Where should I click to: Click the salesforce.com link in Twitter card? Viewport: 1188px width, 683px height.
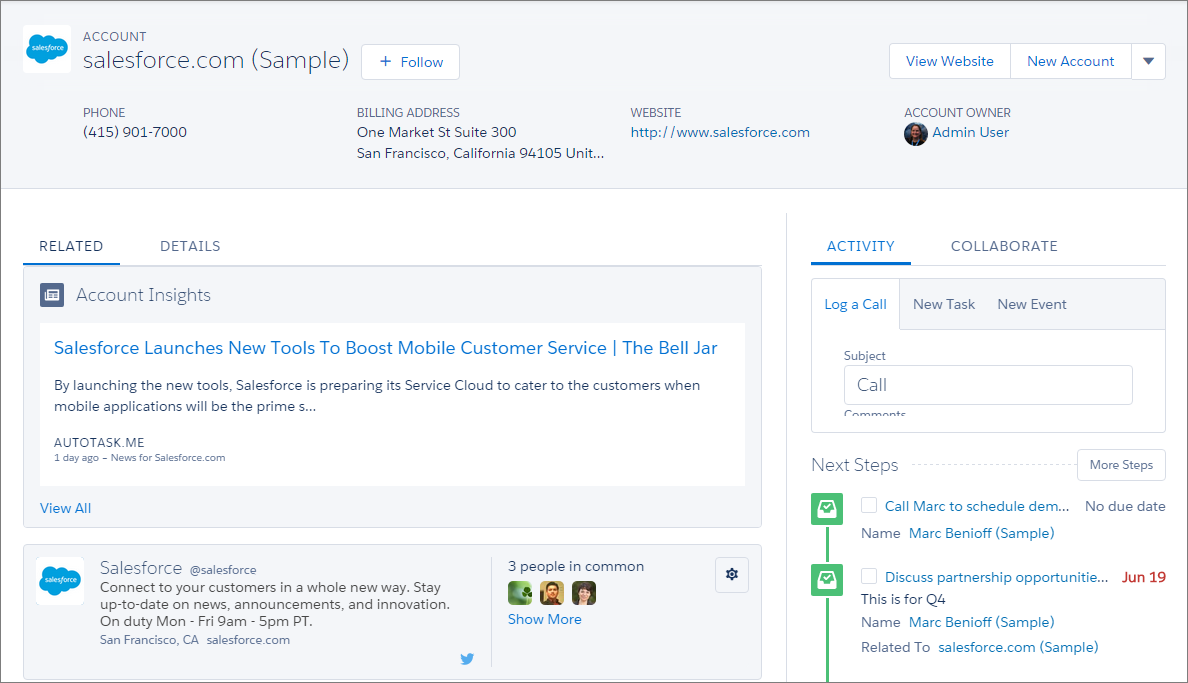248,640
